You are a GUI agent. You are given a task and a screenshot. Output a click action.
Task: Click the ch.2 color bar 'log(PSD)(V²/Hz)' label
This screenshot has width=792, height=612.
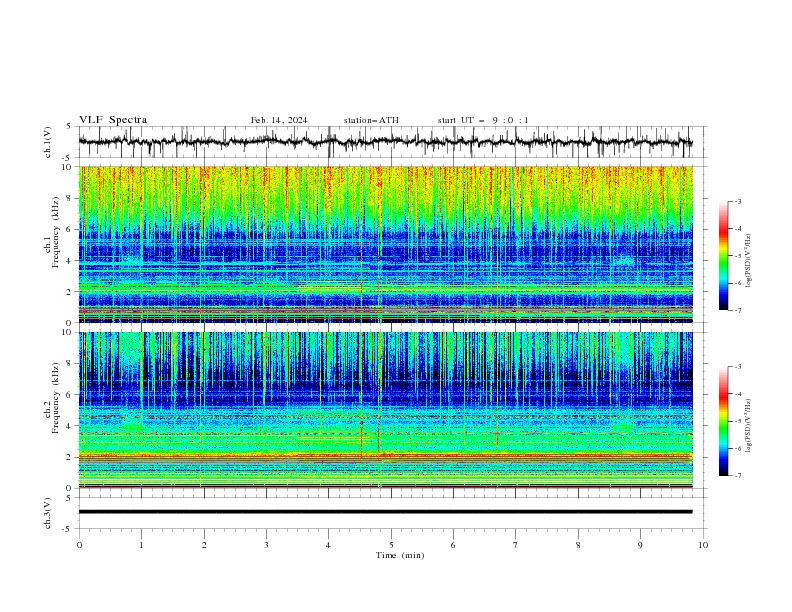pos(748,427)
